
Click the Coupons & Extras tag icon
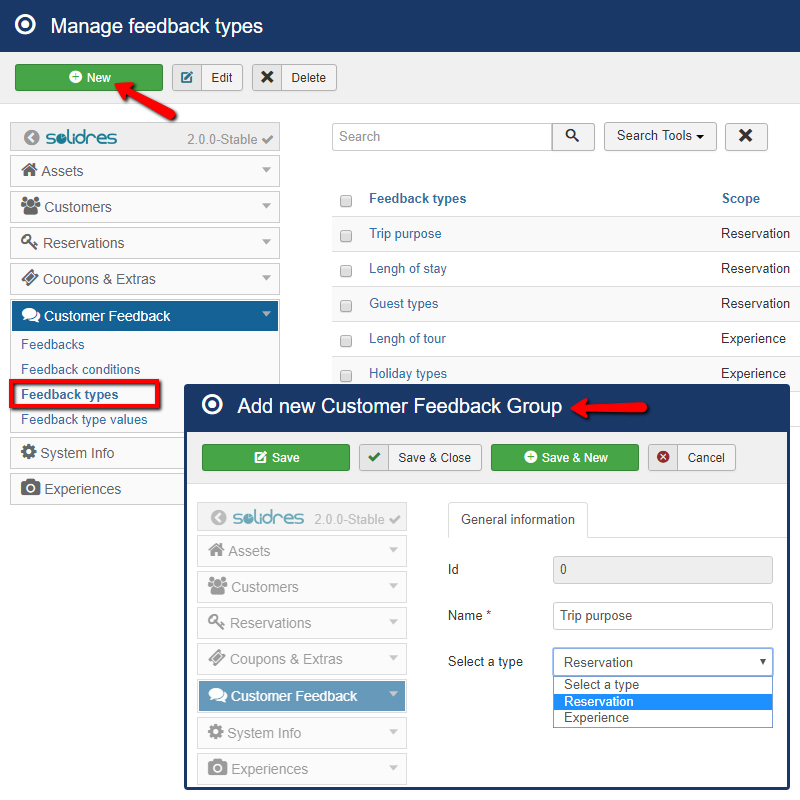29,279
